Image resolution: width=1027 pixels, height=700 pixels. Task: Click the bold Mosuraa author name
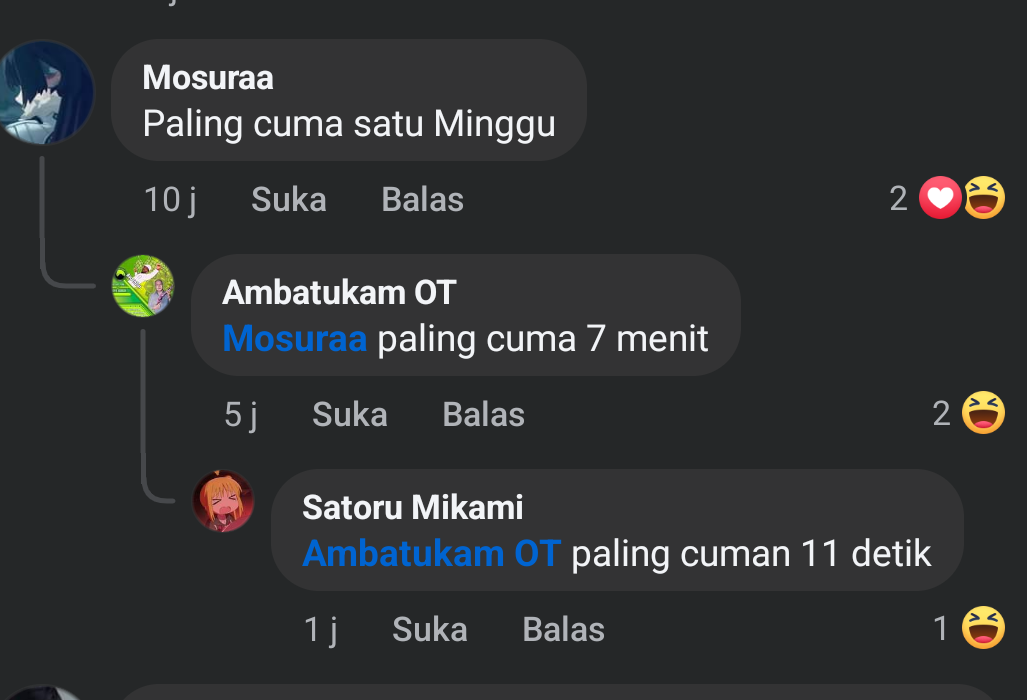pyautogui.click(x=208, y=77)
